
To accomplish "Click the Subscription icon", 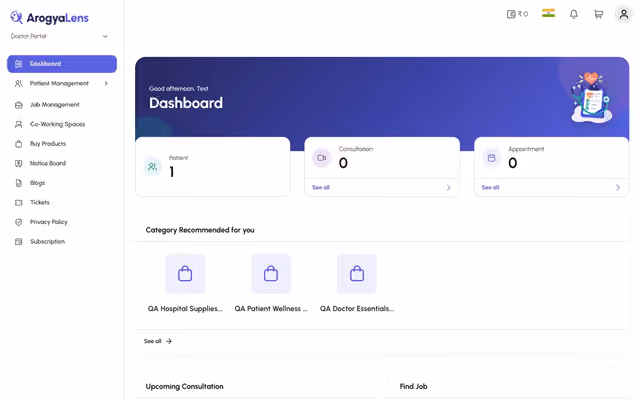I will (18, 242).
